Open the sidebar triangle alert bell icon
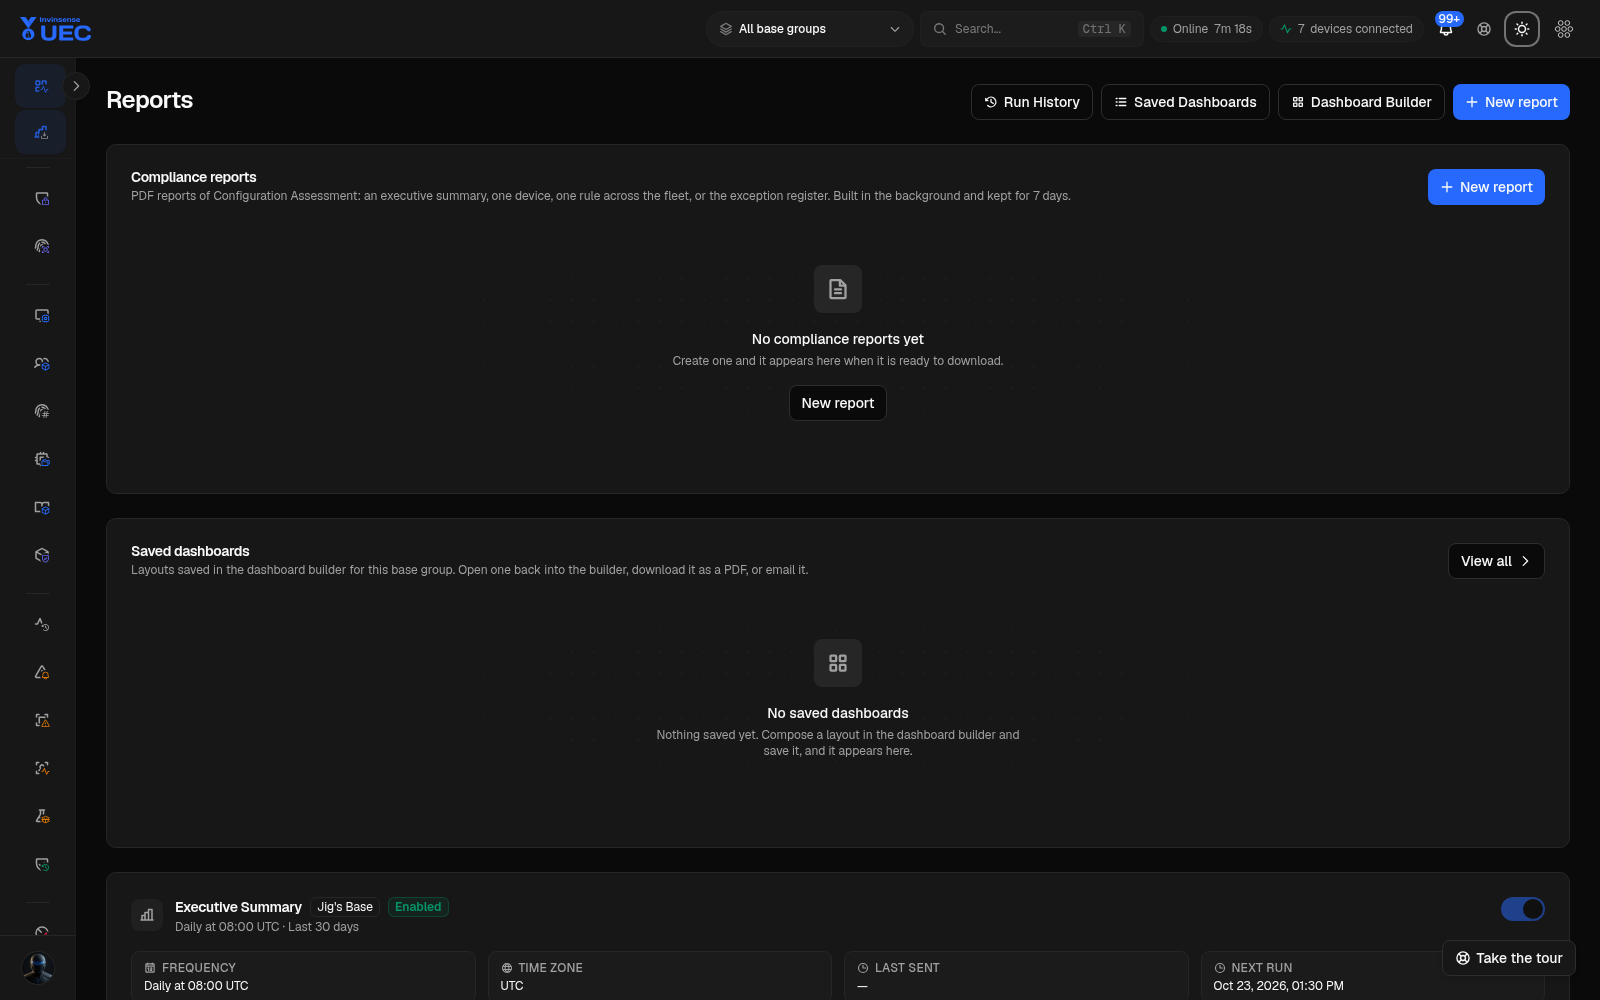The height and width of the screenshot is (1000, 1600). pos(41,672)
